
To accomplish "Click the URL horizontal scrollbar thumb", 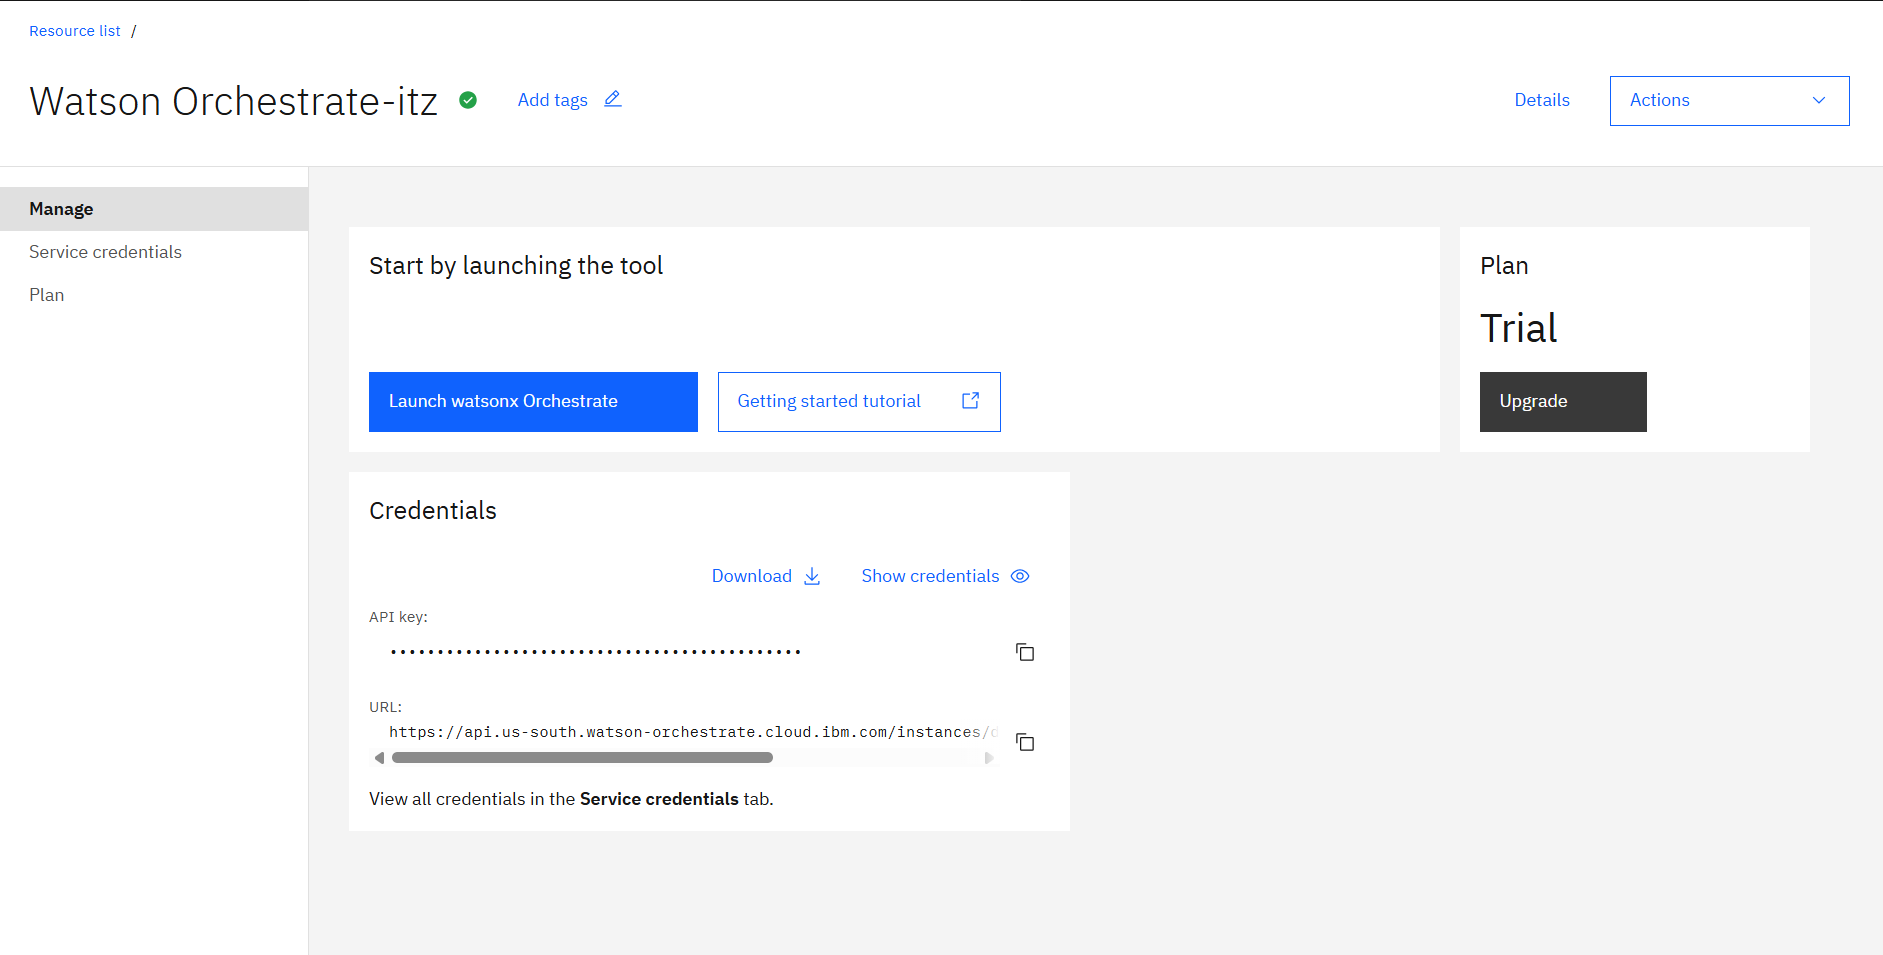I will [x=582, y=758].
